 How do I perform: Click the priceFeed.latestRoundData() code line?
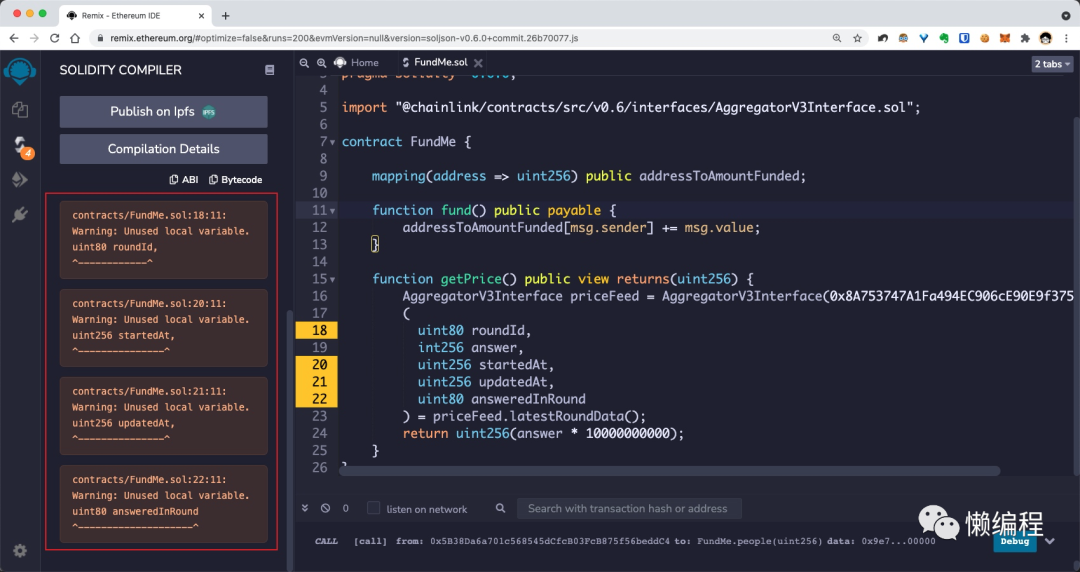pyautogui.click(x=524, y=416)
